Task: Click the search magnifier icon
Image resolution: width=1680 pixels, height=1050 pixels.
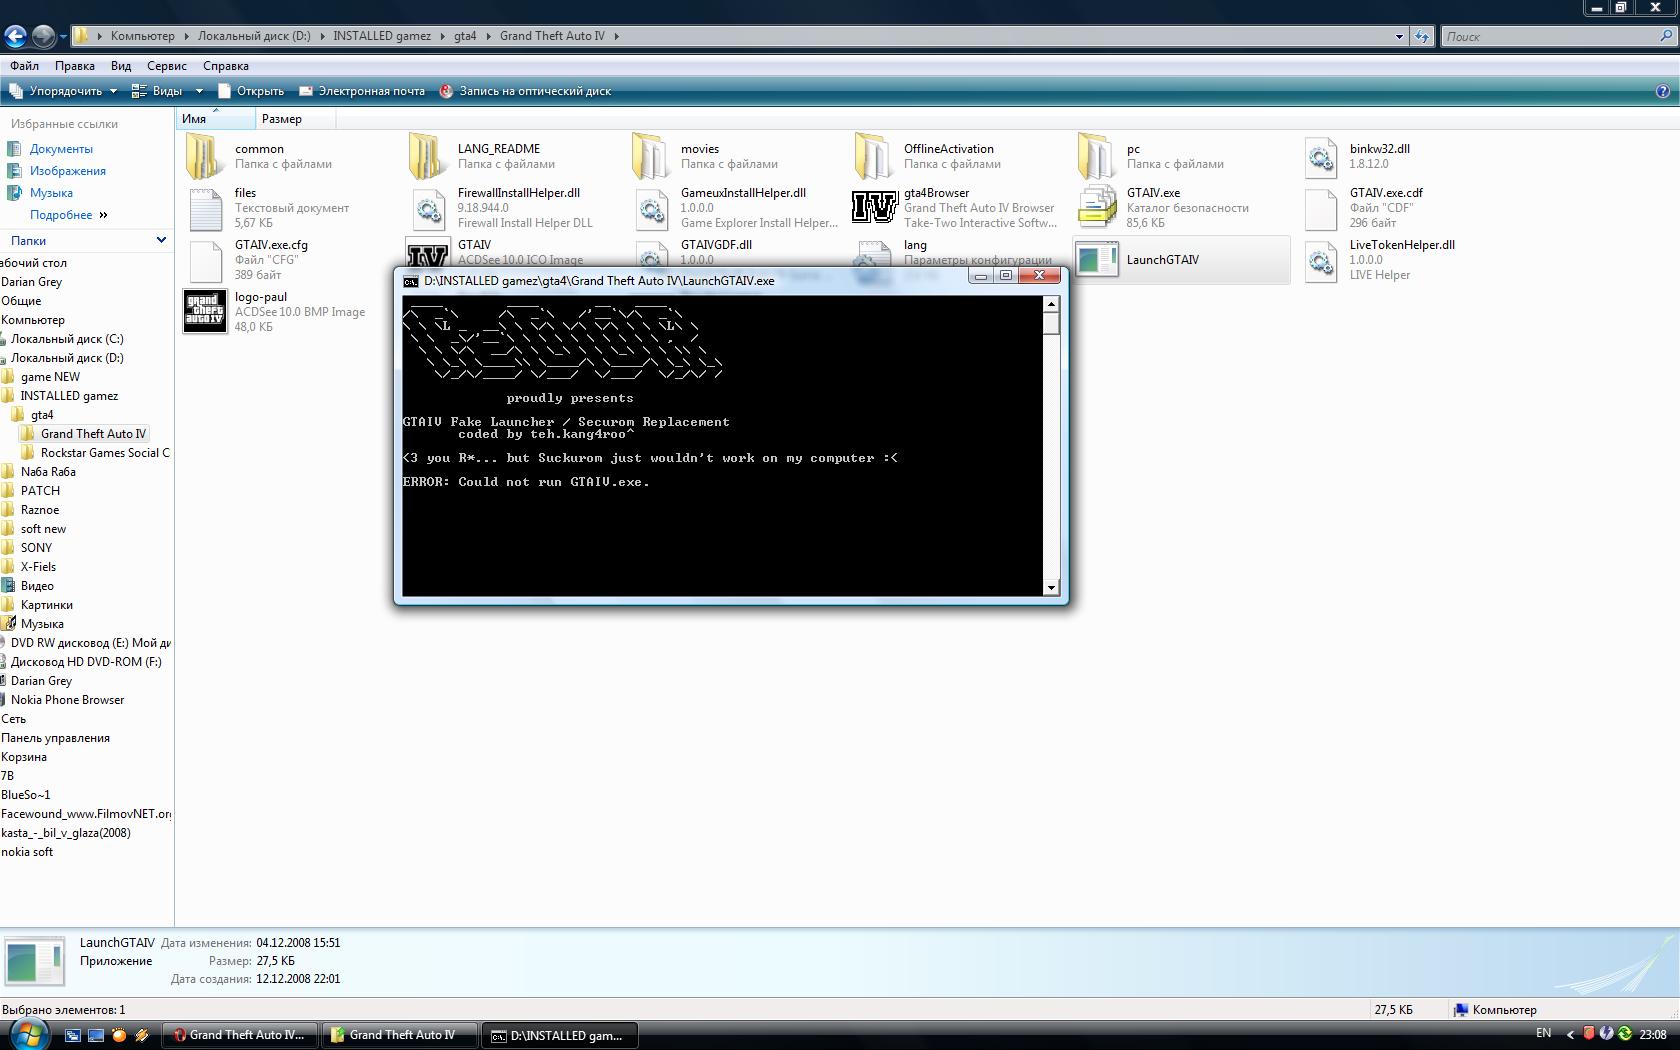Action: pyautogui.click(x=1665, y=36)
